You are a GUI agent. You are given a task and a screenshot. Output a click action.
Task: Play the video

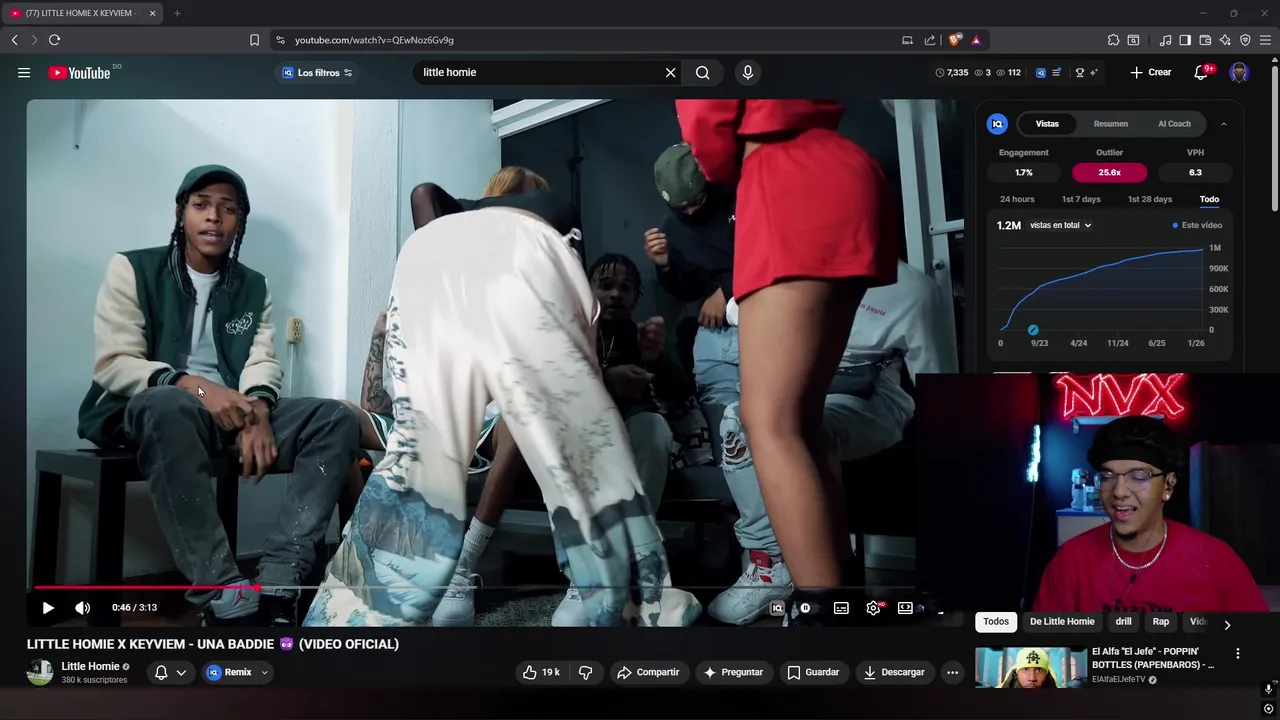[48, 607]
